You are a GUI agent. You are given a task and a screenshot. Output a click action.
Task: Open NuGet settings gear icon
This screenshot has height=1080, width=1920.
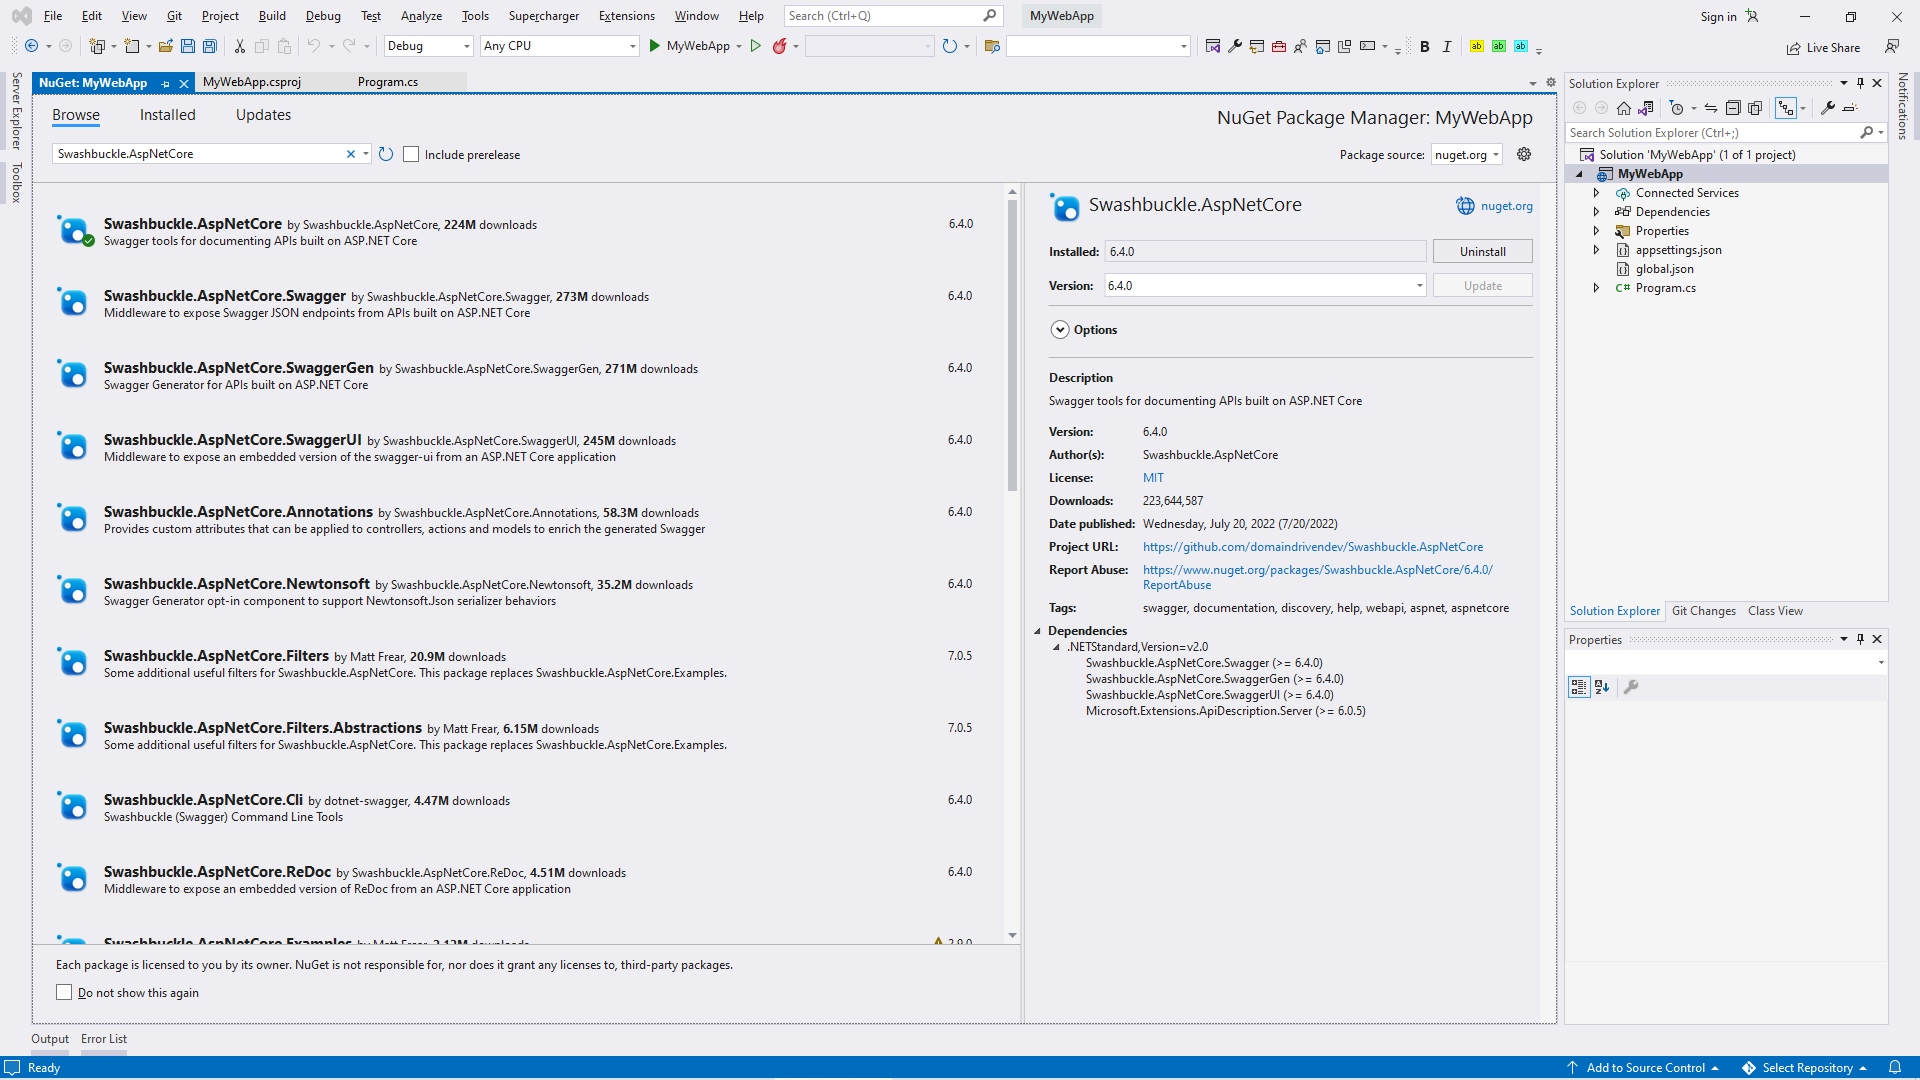1524,154
